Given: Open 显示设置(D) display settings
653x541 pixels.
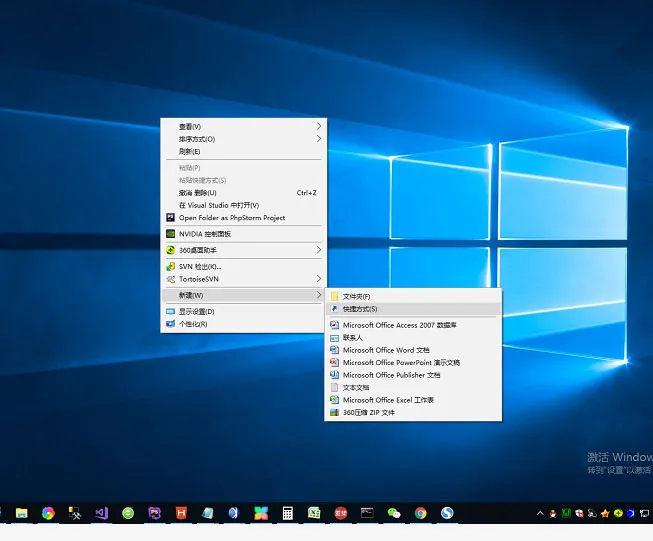Looking at the screenshot, I should 196,311.
